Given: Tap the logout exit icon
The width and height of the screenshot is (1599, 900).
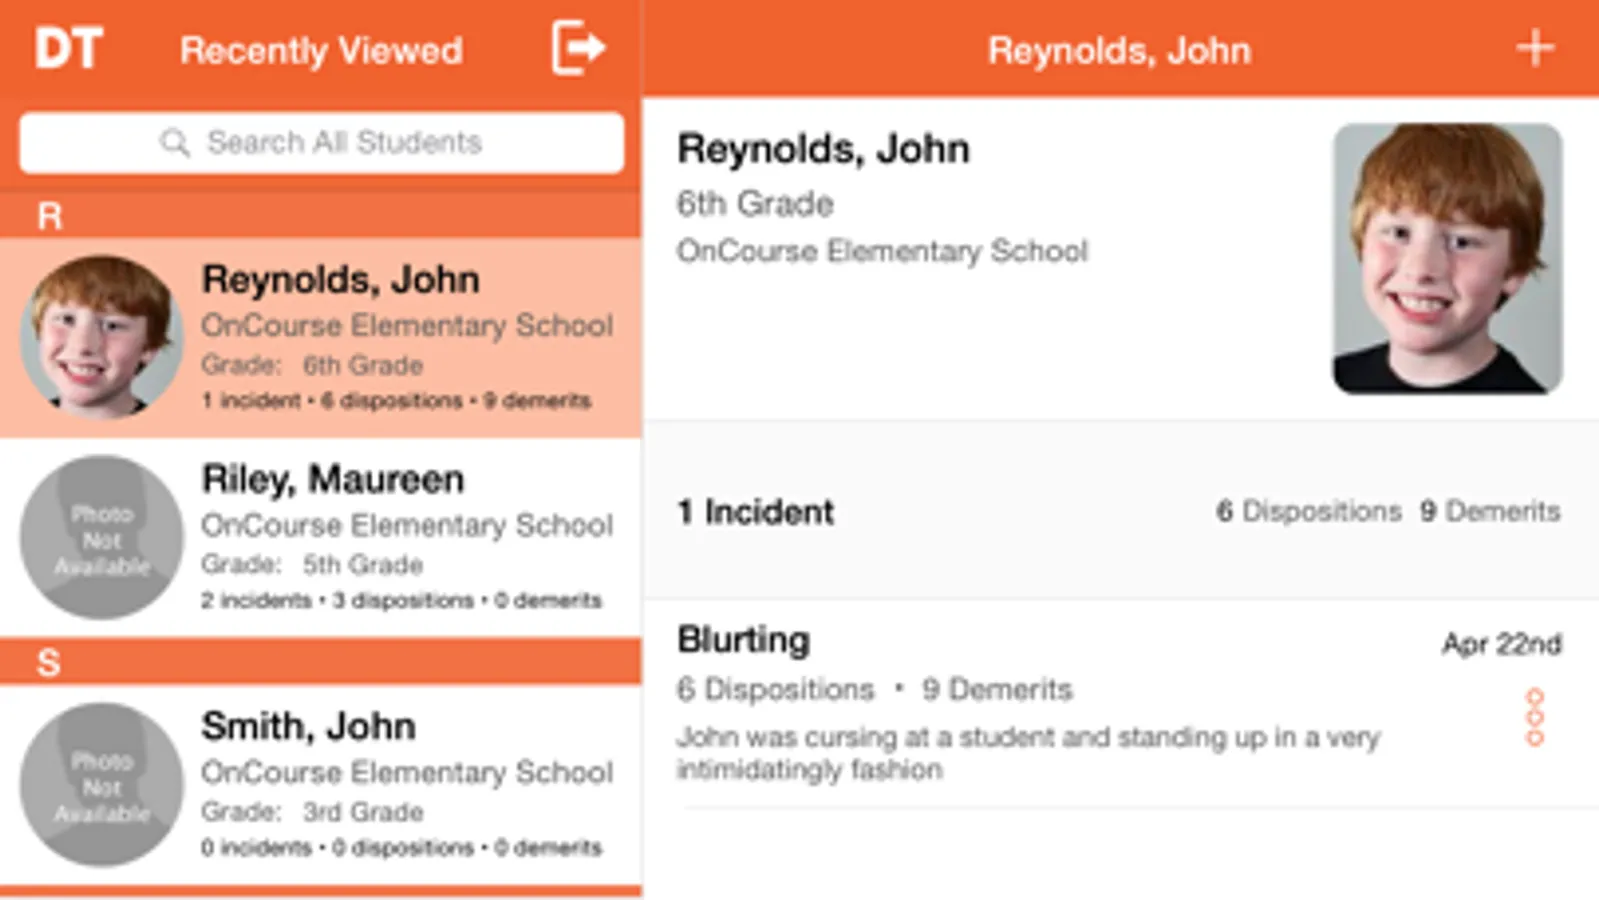Looking at the screenshot, I should 579,47.
